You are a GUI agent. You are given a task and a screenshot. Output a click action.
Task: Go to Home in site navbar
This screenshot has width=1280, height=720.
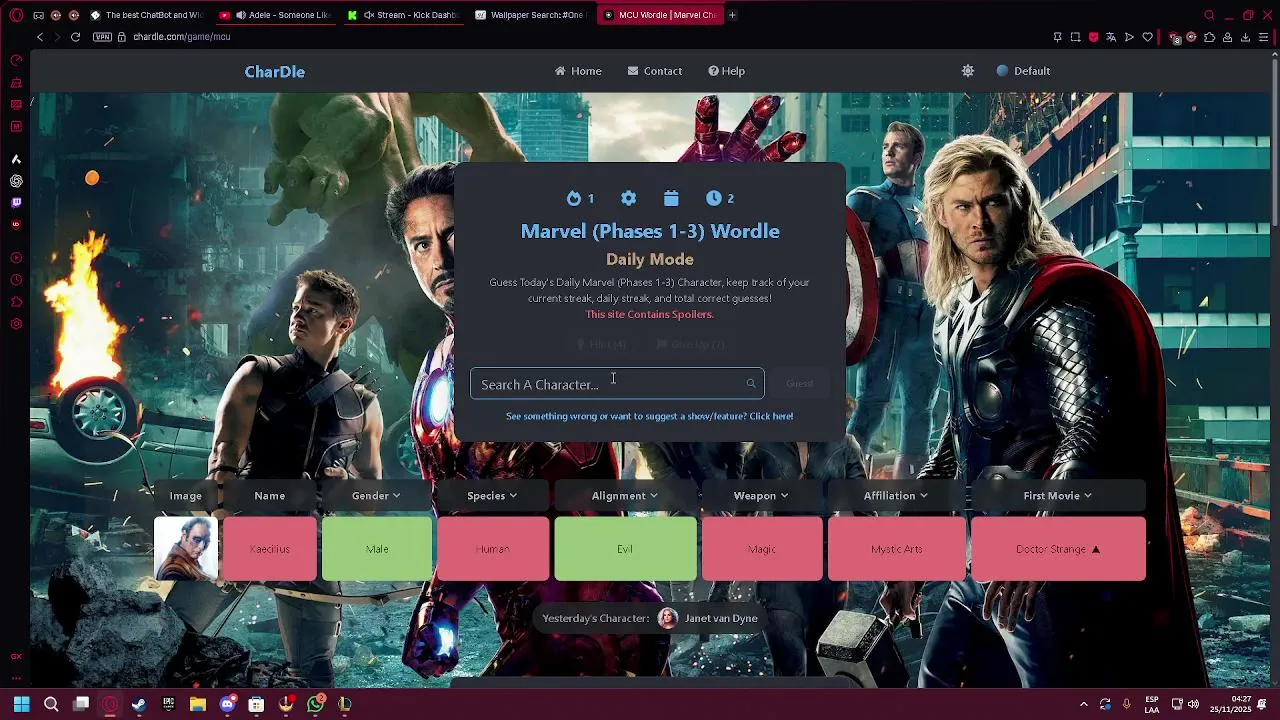[578, 71]
